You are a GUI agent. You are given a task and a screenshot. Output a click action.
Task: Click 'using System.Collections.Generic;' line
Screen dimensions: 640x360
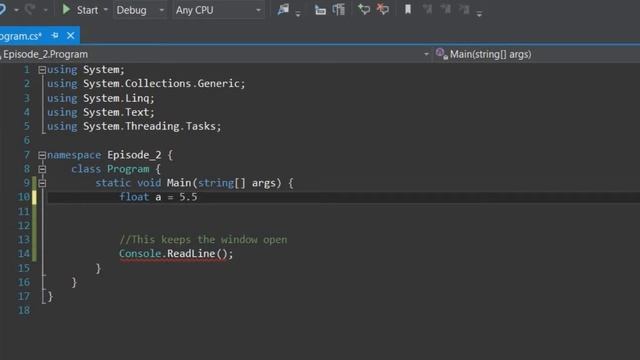pyautogui.click(x=146, y=84)
